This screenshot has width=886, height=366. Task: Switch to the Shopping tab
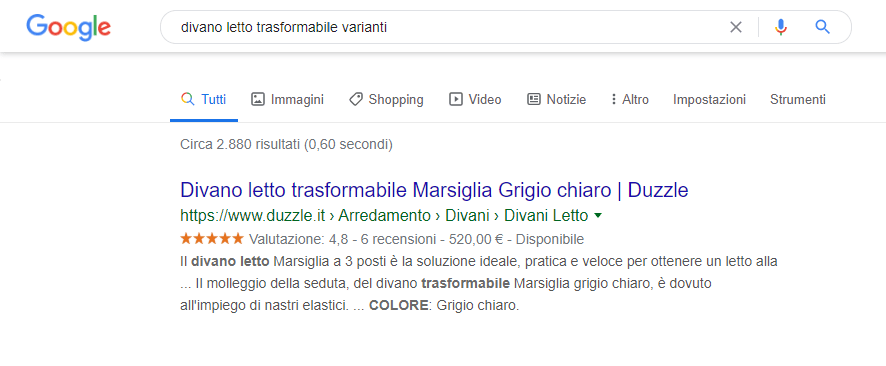386,99
